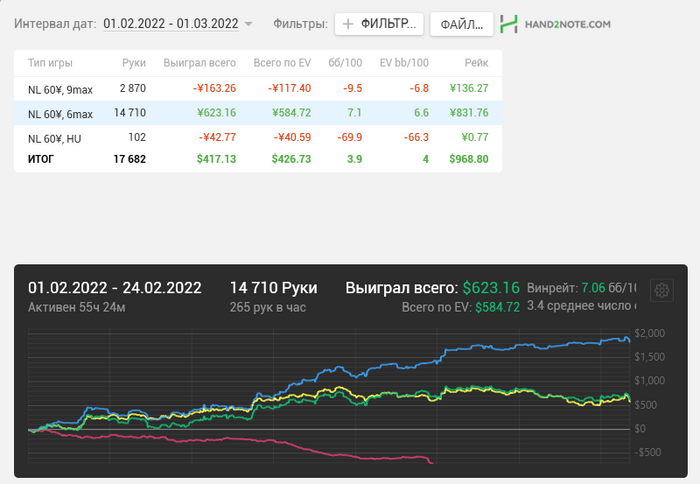This screenshot has height=484, width=700.
Task: Expand the date interval dropdown arrow
Action: pos(249,24)
